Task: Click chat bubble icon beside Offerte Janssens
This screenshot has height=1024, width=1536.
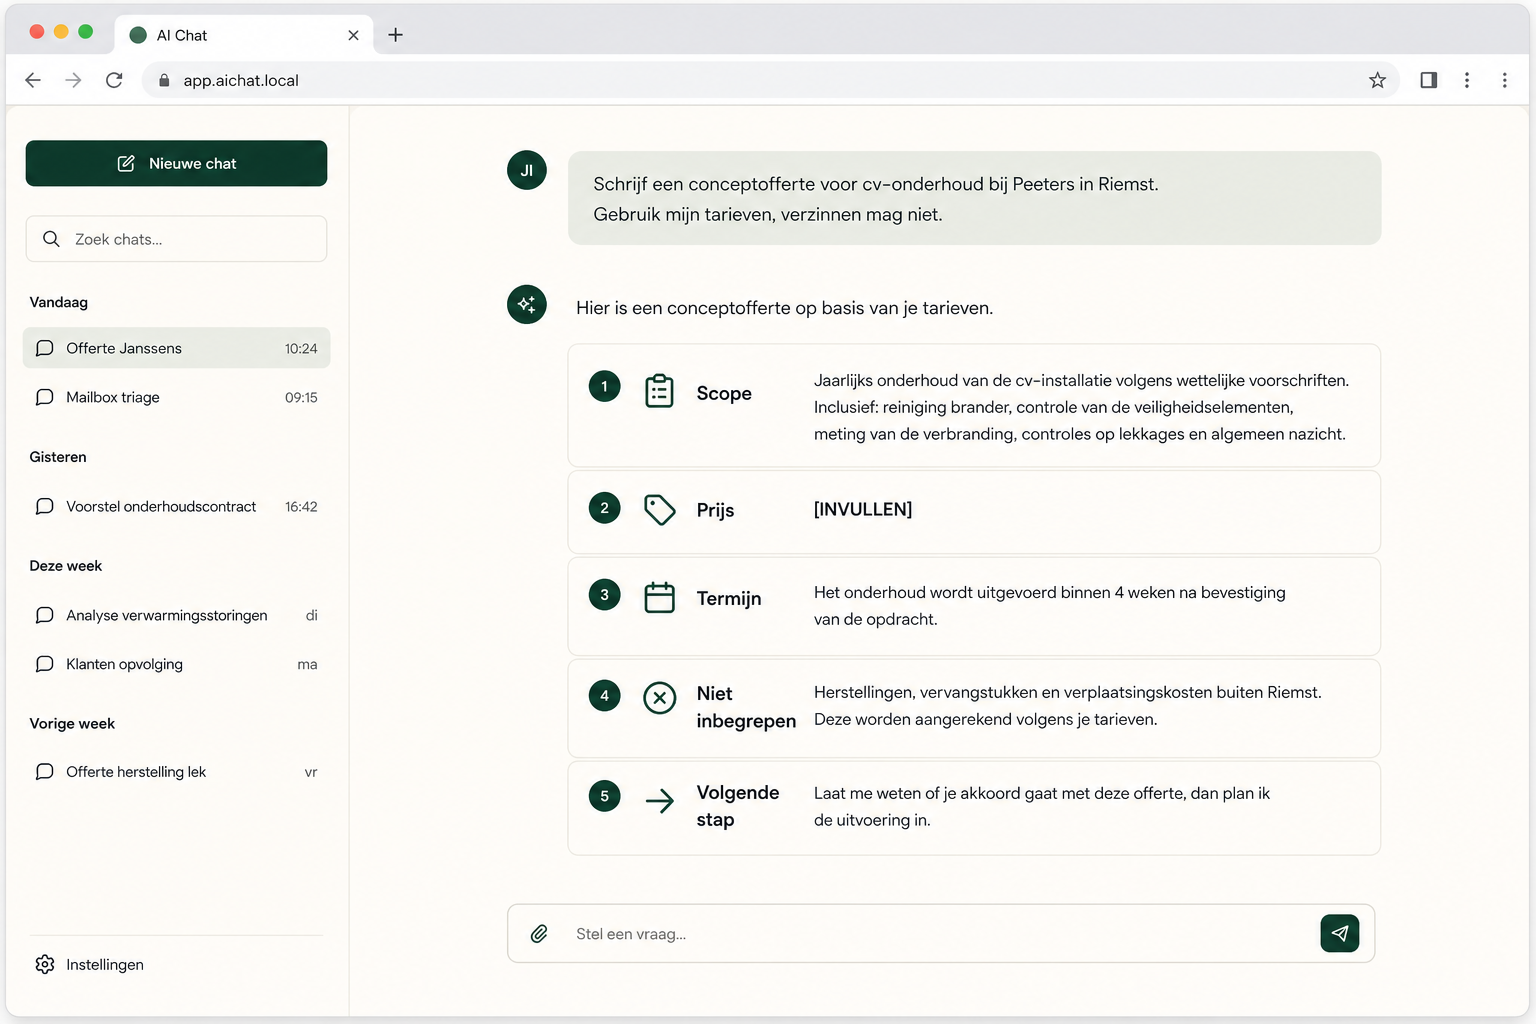Action: [45, 348]
